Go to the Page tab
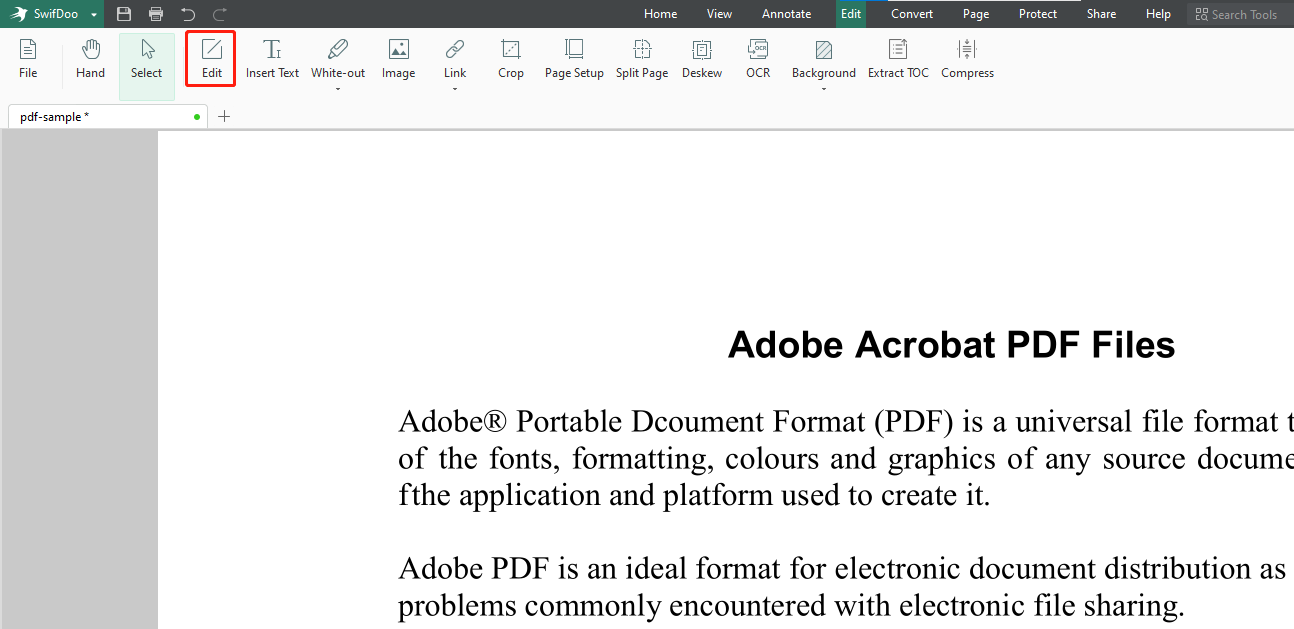Screen dimensions: 1294x629 pos(976,14)
